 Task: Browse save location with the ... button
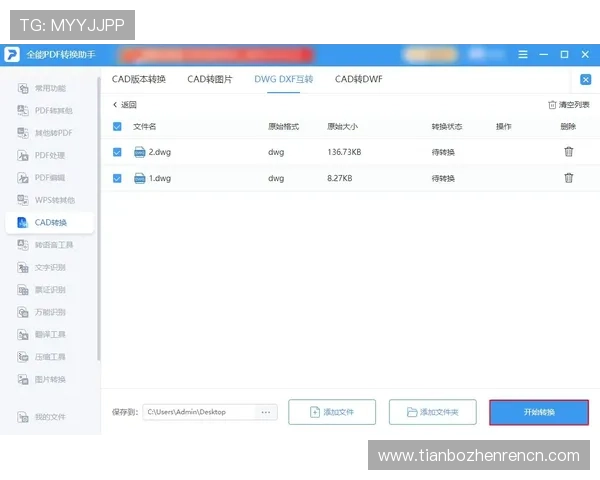(266, 412)
